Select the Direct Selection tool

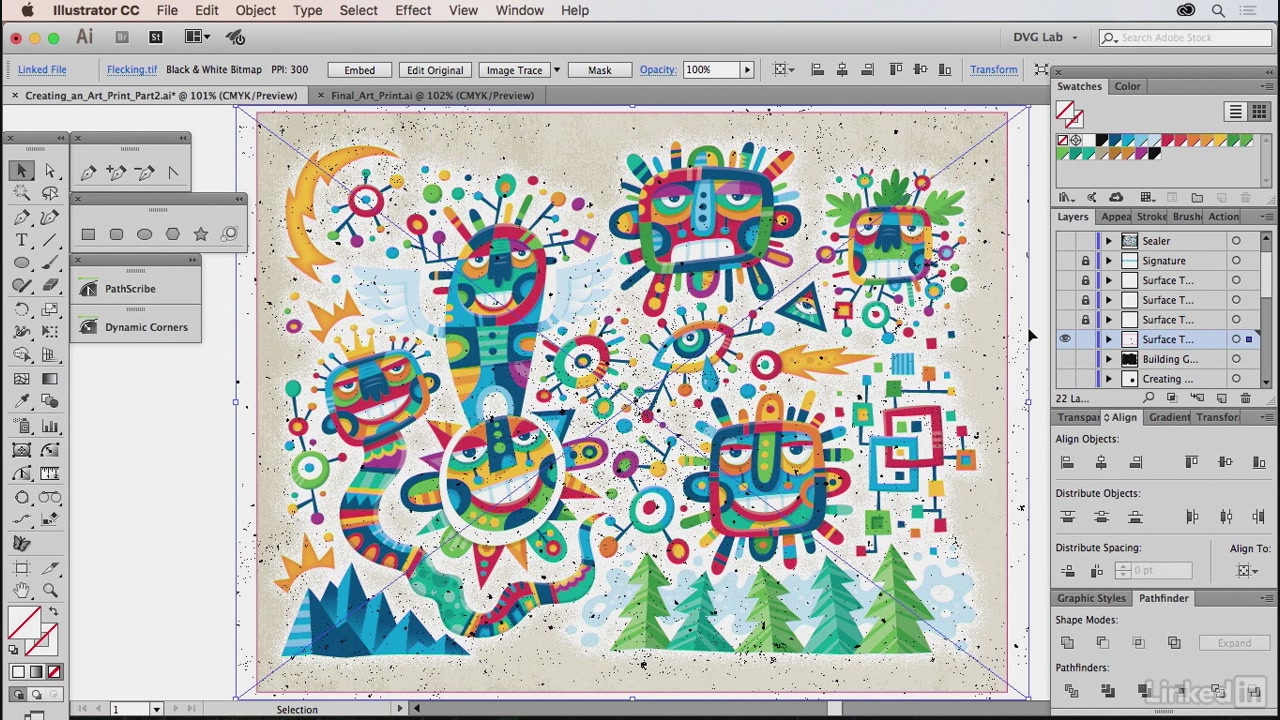coord(50,171)
